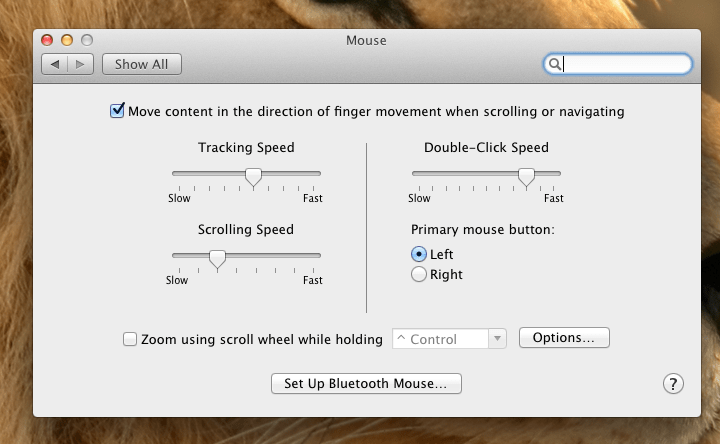Click the Scrolling Speed slider thumb

217,258
